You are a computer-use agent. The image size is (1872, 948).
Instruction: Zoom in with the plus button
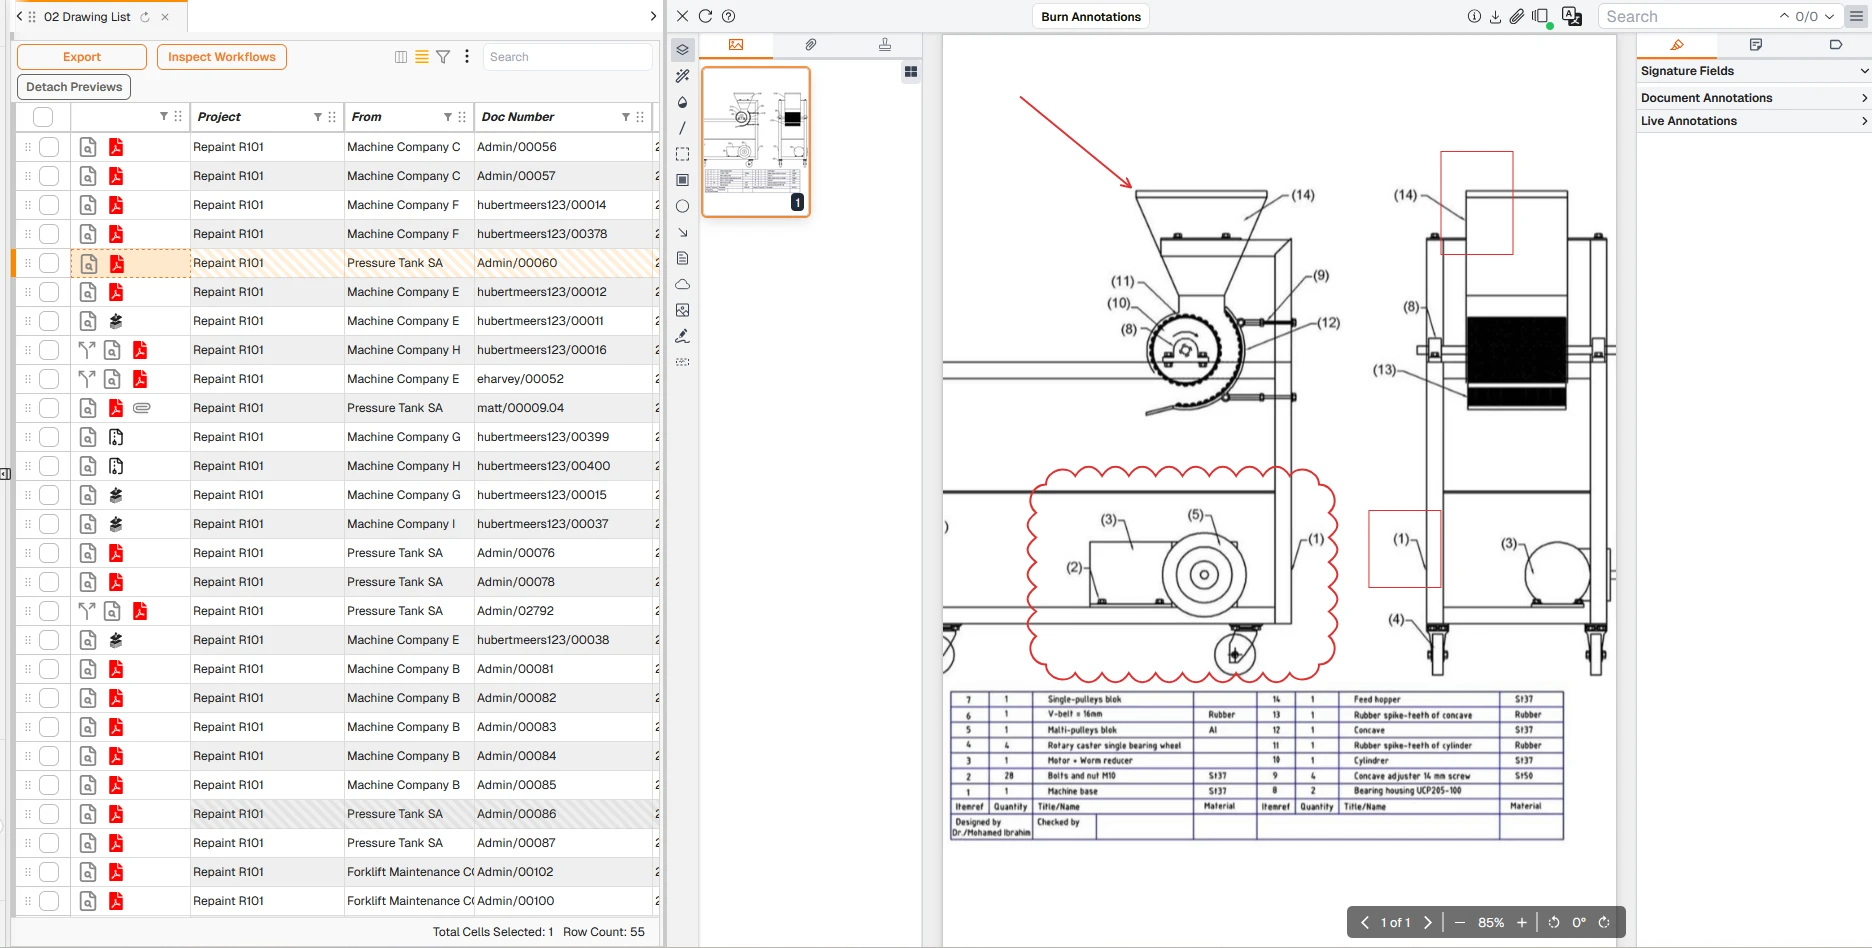(1522, 923)
